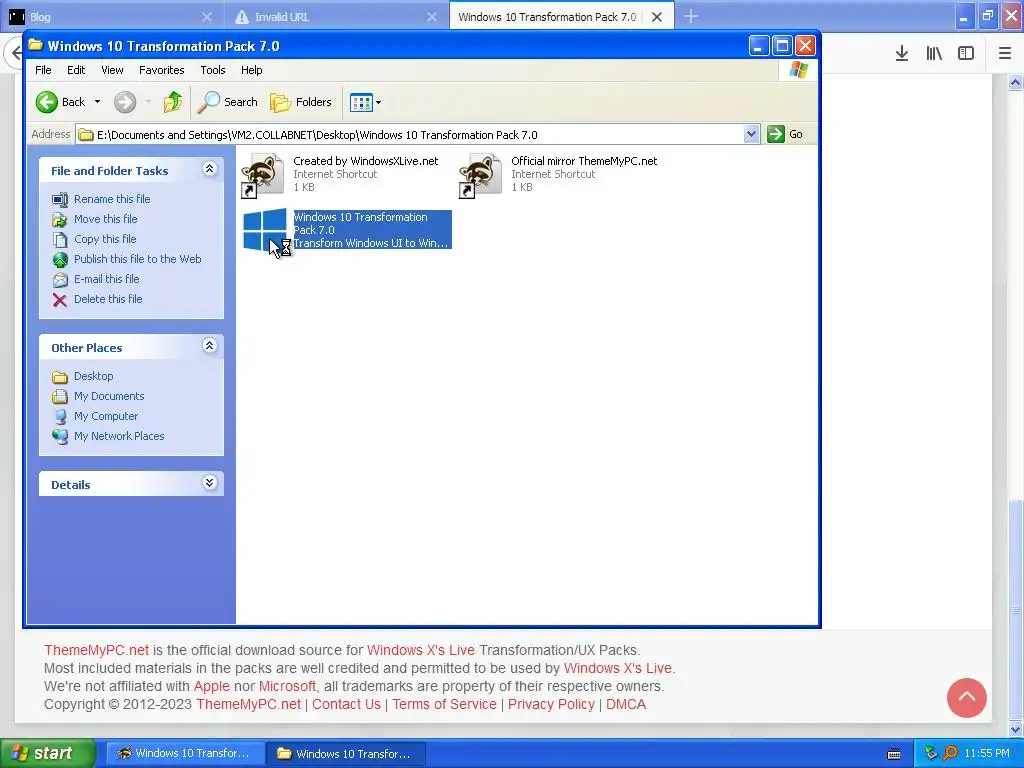This screenshot has width=1024, height=768.
Task: Select the Windows 10 Transformation Pack logo icon
Action: pos(264,230)
